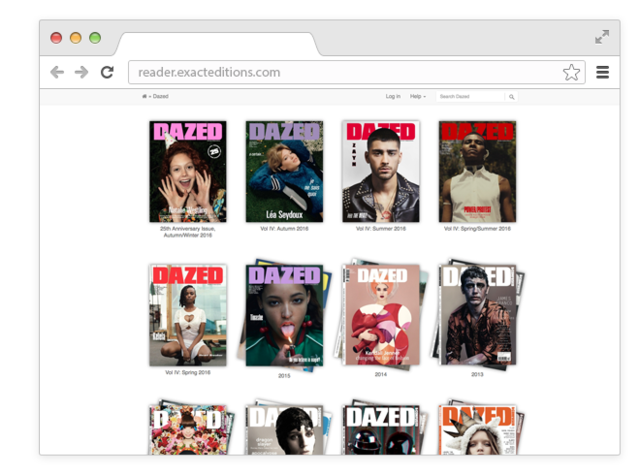Screen dimensions: 640x475
Task: Expand the Help dropdown menu
Action: 418,96
